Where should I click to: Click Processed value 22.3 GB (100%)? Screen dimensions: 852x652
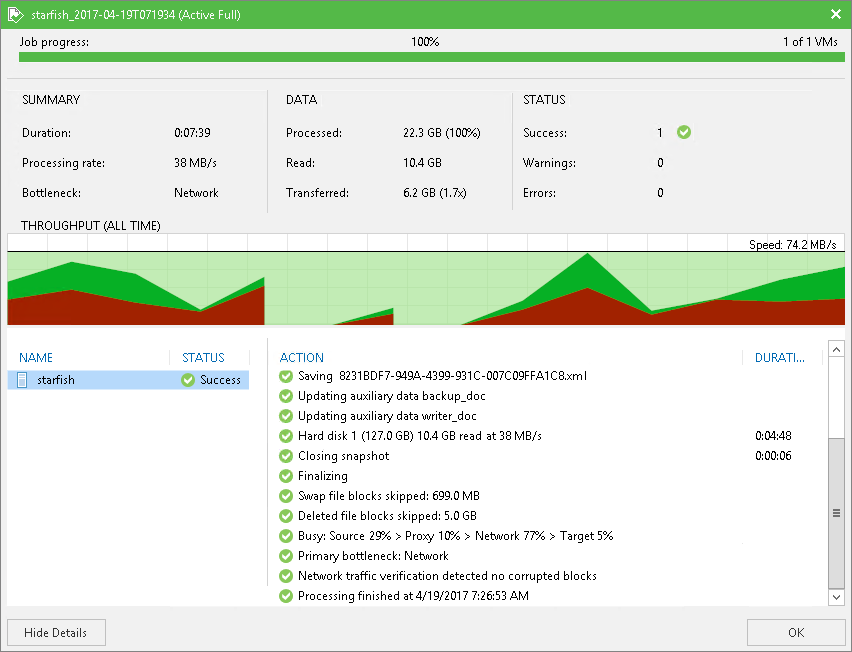[x=442, y=133]
